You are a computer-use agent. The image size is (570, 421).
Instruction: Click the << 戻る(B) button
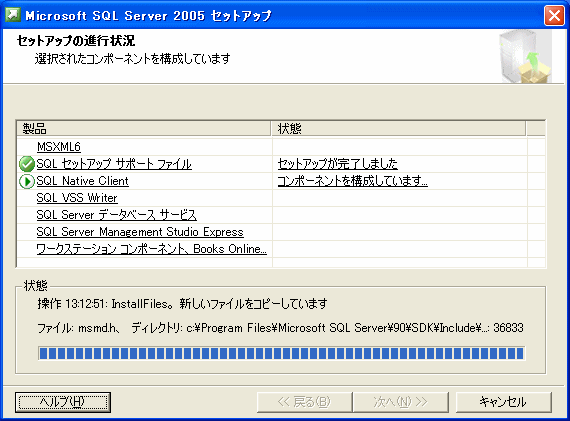coord(305,402)
